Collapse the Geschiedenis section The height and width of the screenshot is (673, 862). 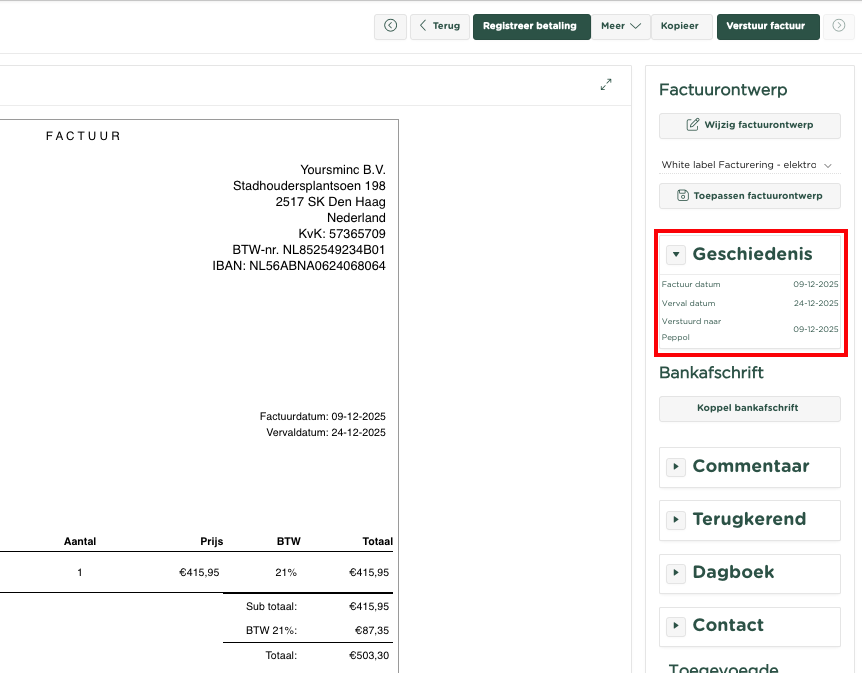(677, 255)
